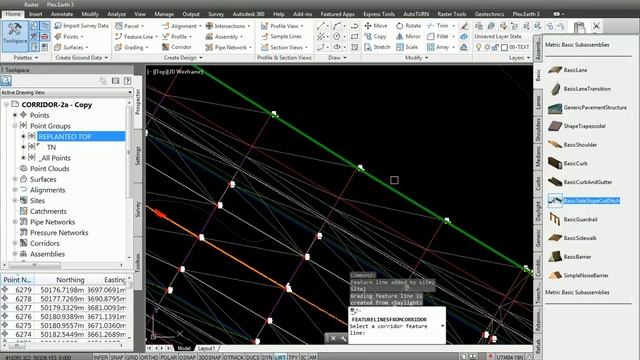Pick the GenericPavementStructure subassembly
The height and width of the screenshot is (360, 640).
pos(587,107)
